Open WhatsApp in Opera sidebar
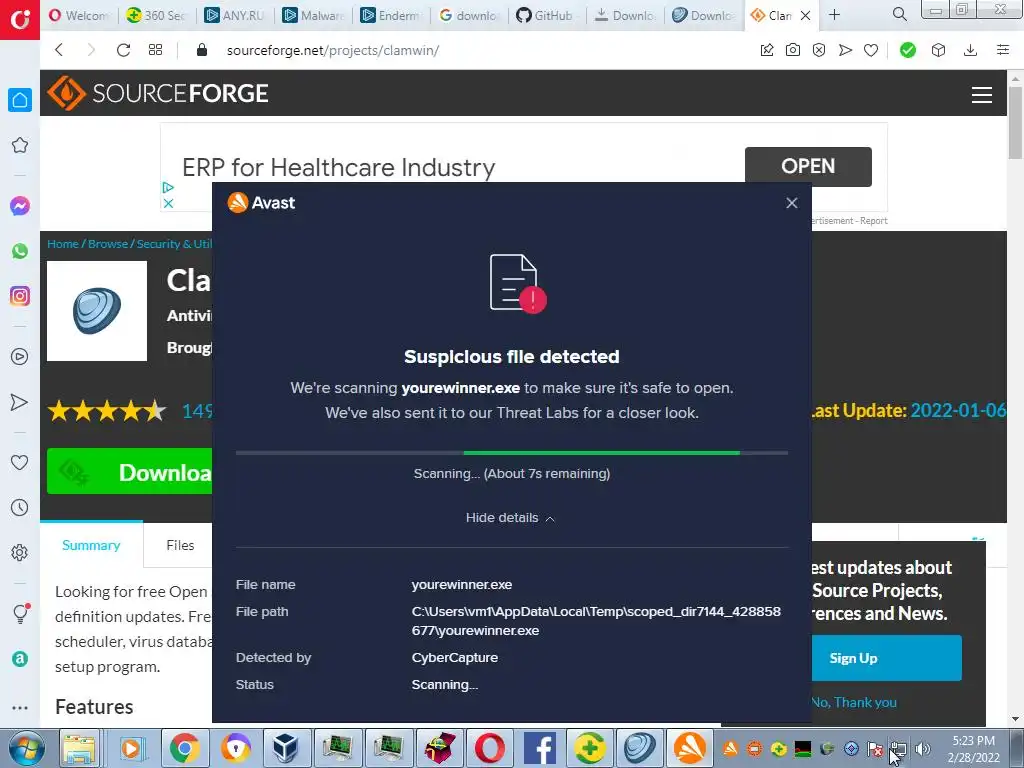Viewport: 1024px width, 768px height. [20, 251]
